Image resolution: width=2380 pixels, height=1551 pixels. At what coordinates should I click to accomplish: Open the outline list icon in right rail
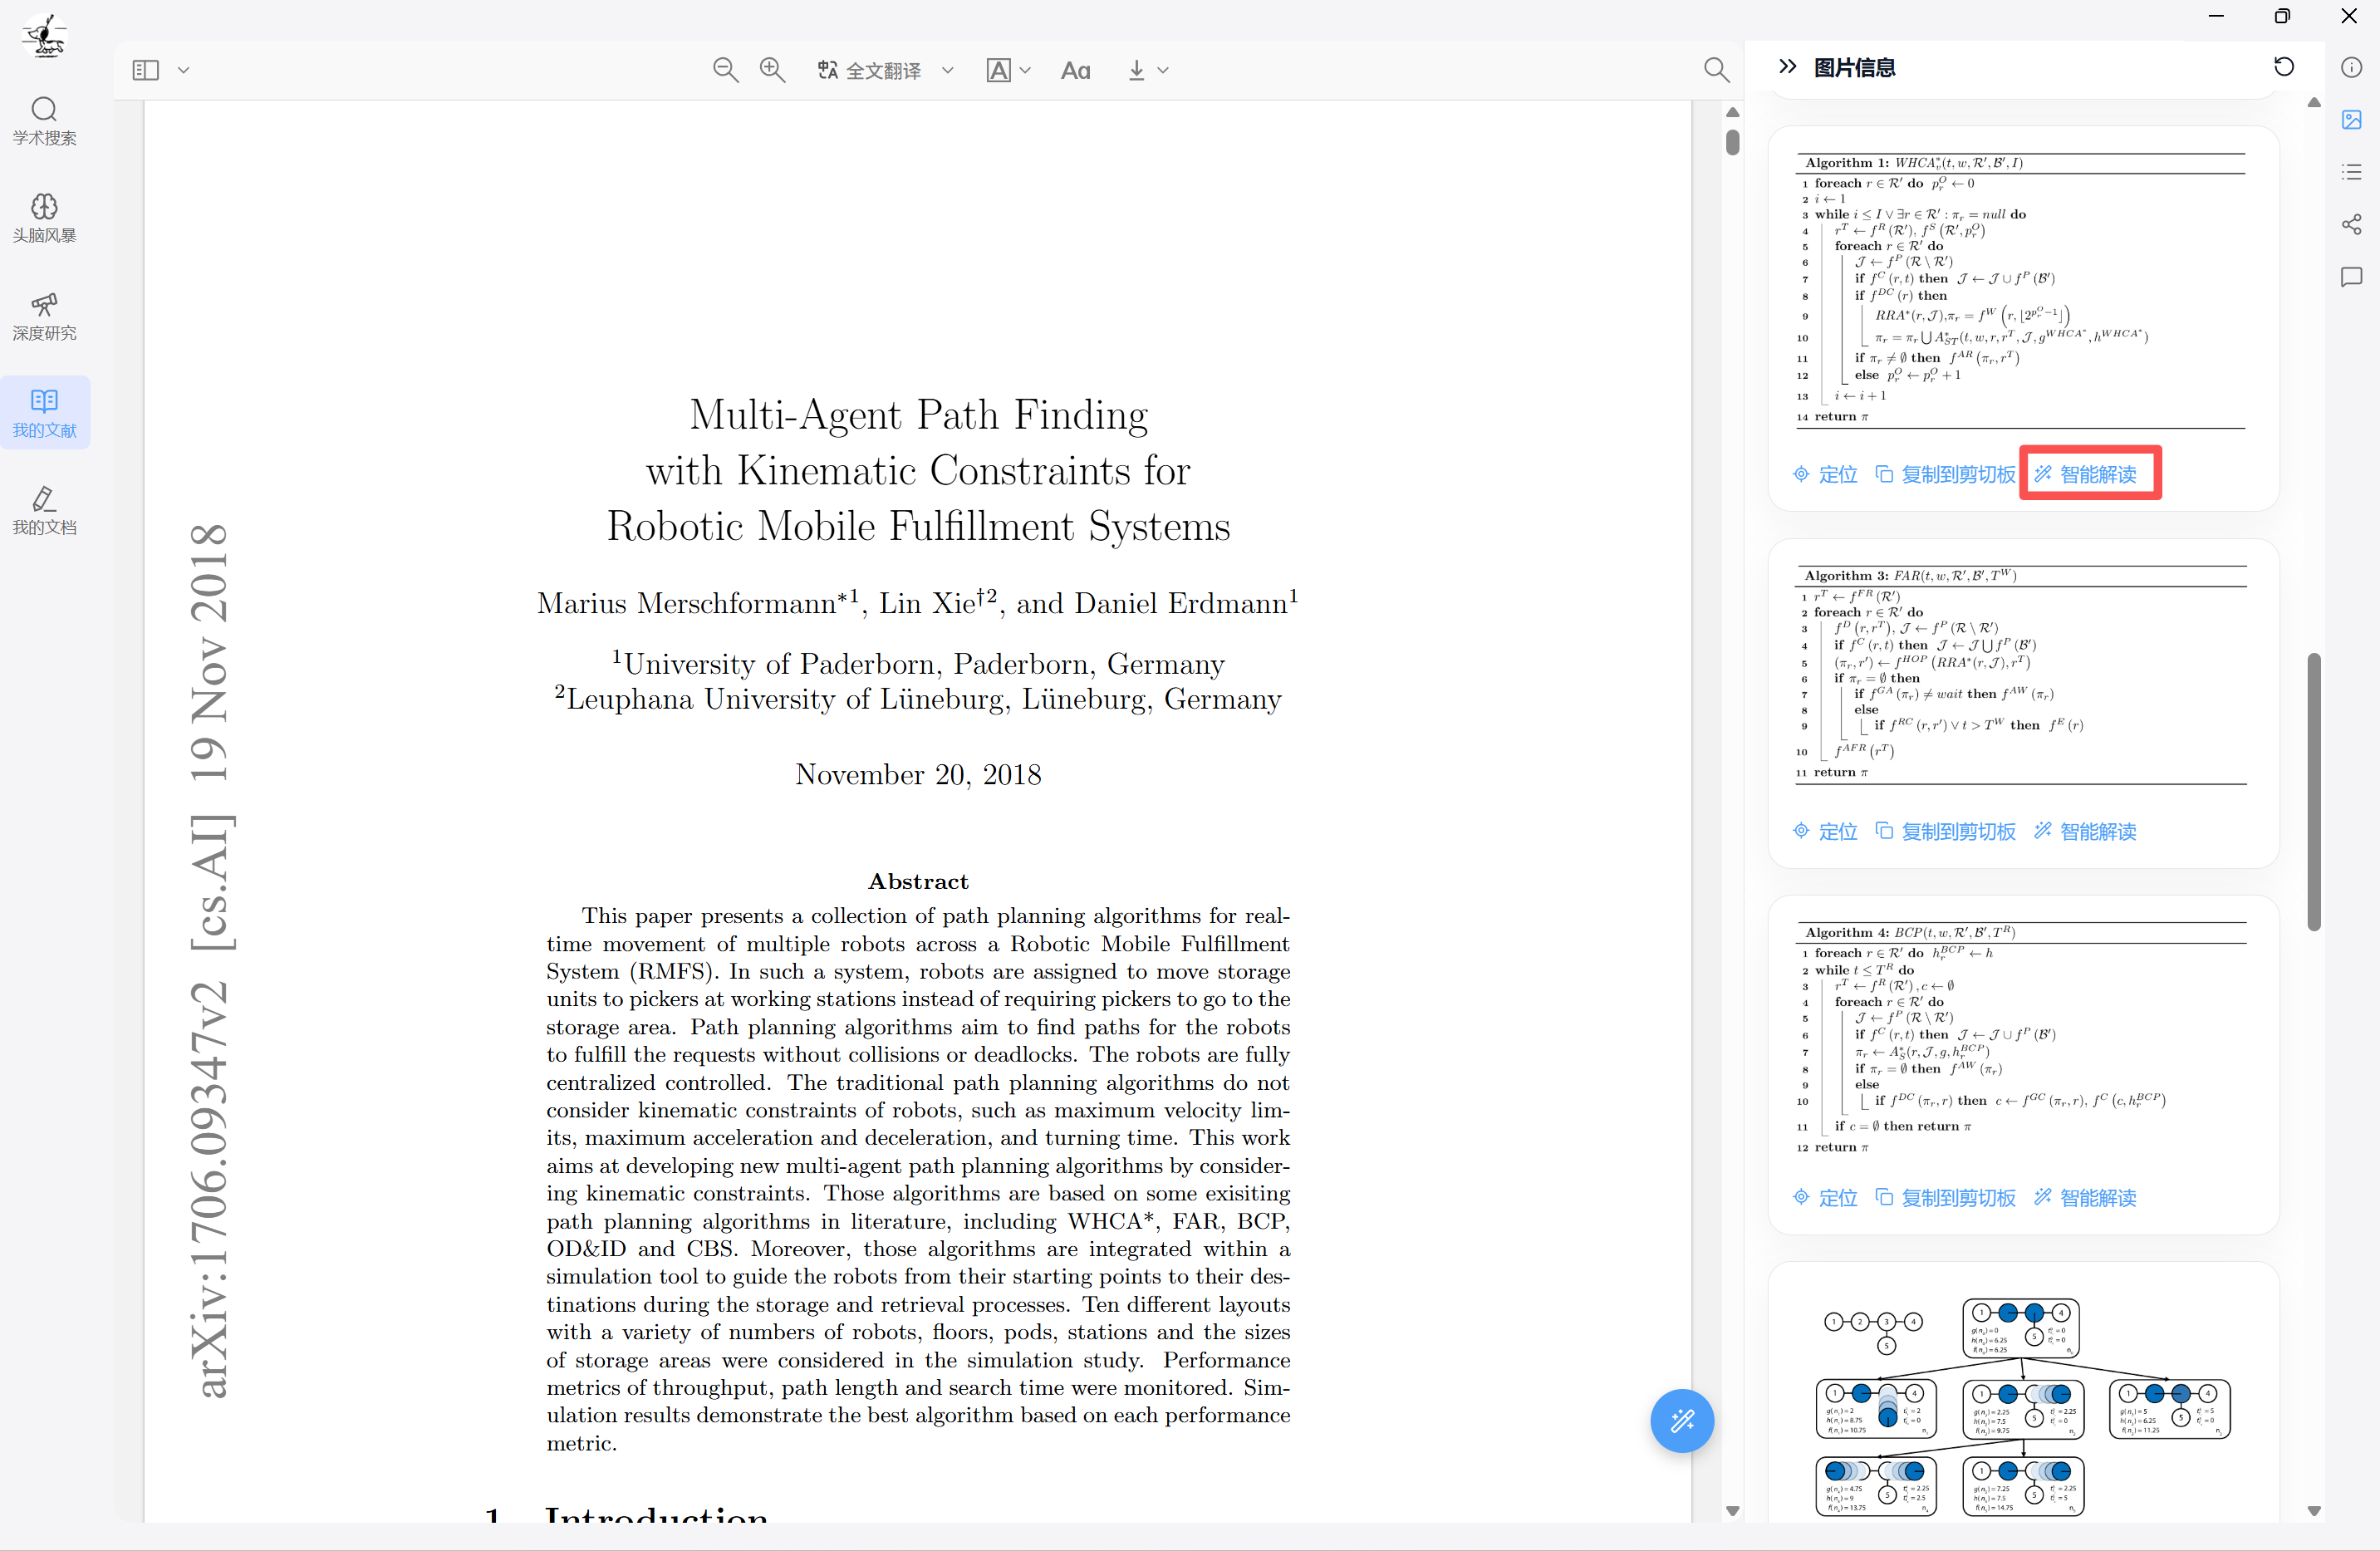[x=2351, y=172]
